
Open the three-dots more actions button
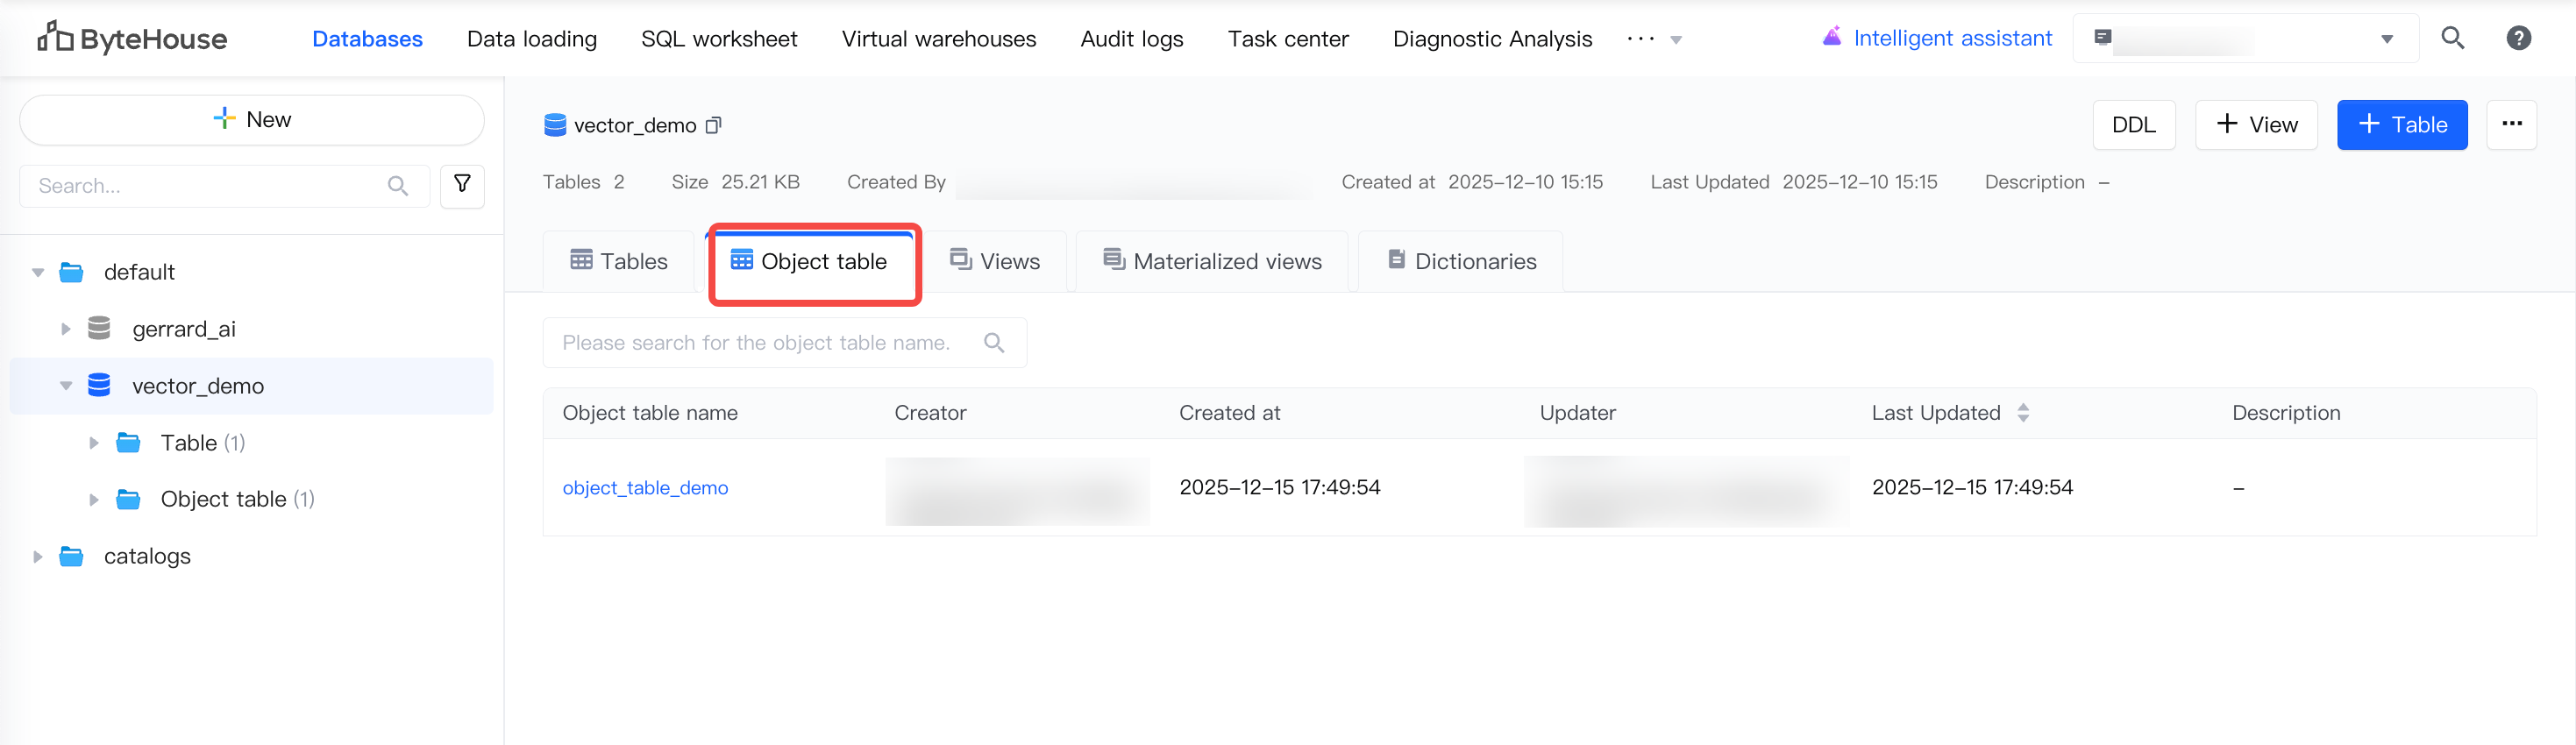2511,124
